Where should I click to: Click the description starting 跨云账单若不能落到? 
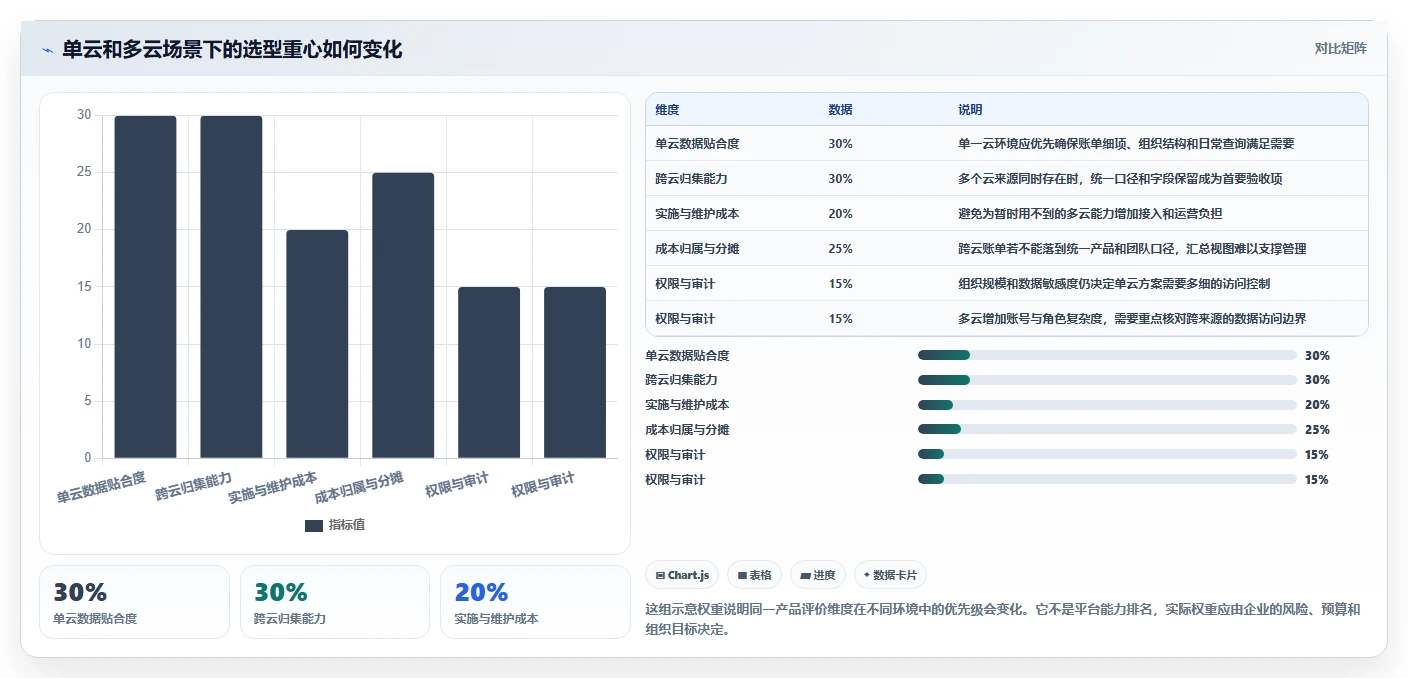pos(1132,249)
